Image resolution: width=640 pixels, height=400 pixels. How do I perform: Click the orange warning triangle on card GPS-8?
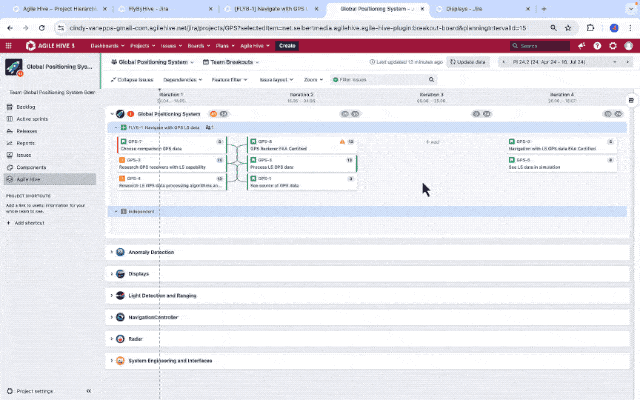pos(342,142)
